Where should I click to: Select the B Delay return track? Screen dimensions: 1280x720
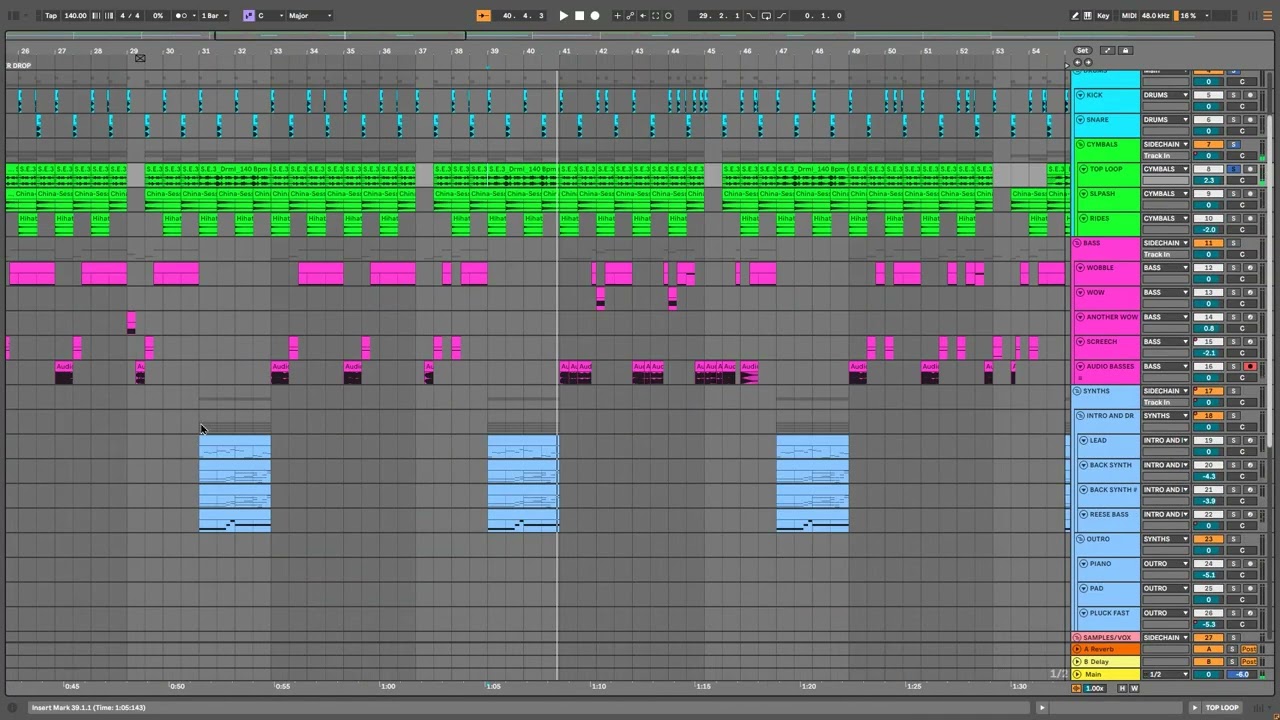[x=1105, y=662]
